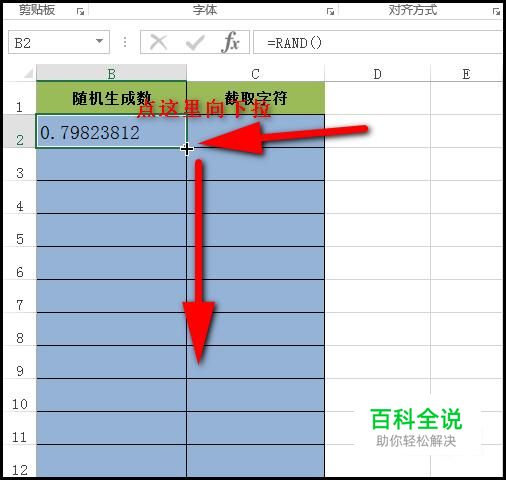Open the Name Box dropdown arrow
The width and height of the screenshot is (506, 480).
(99, 41)
